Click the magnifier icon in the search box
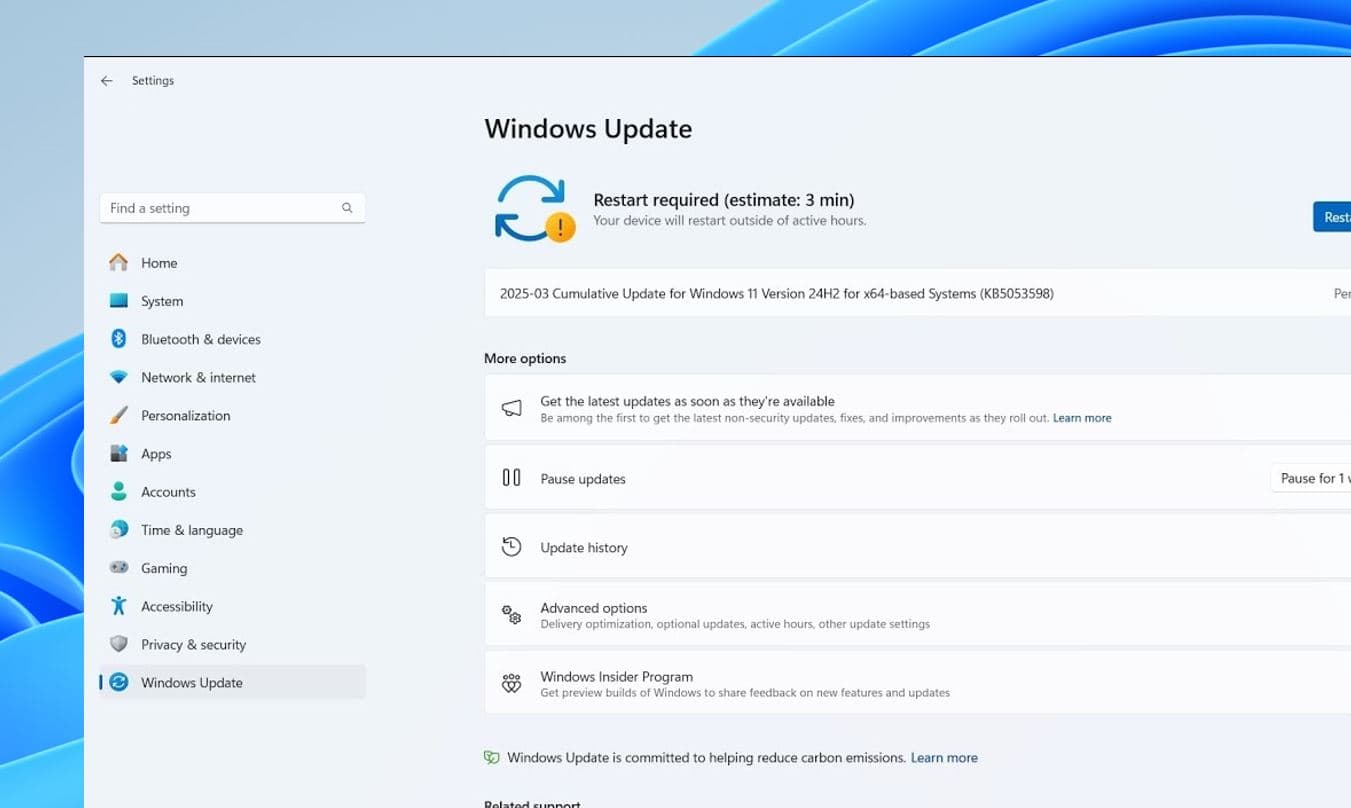This screenshot has height=808, width=1351. (x=347, y=208)
